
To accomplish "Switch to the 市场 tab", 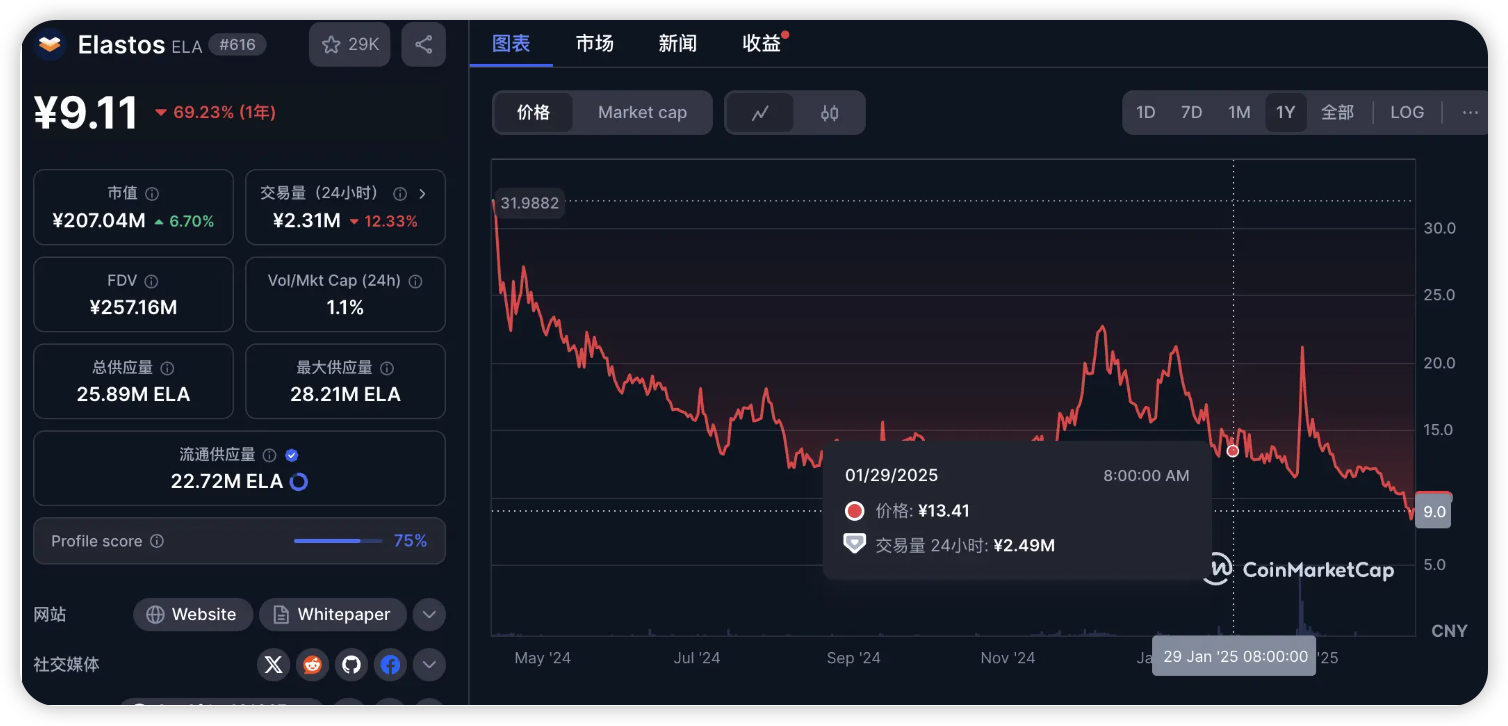I will coord(594,44).
